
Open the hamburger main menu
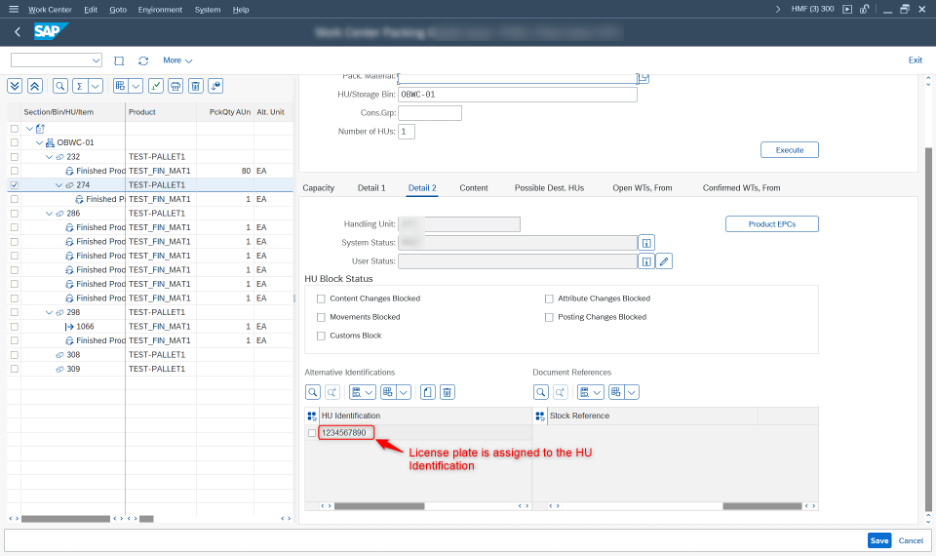click(14, 9)
